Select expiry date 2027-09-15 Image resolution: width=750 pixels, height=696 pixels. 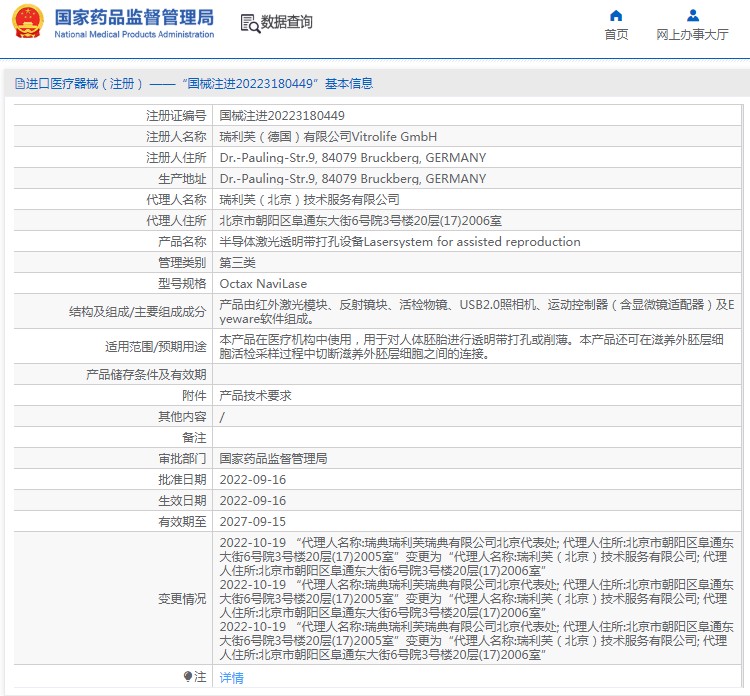253,522
